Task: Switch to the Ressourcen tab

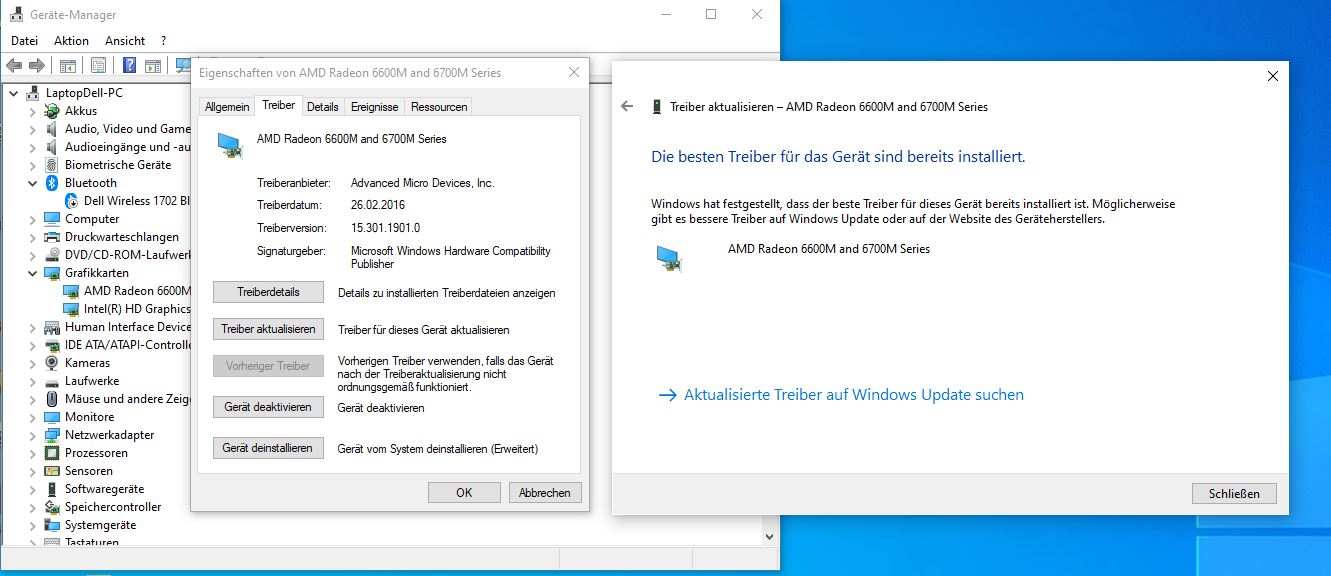Action: tap(438, 107)
